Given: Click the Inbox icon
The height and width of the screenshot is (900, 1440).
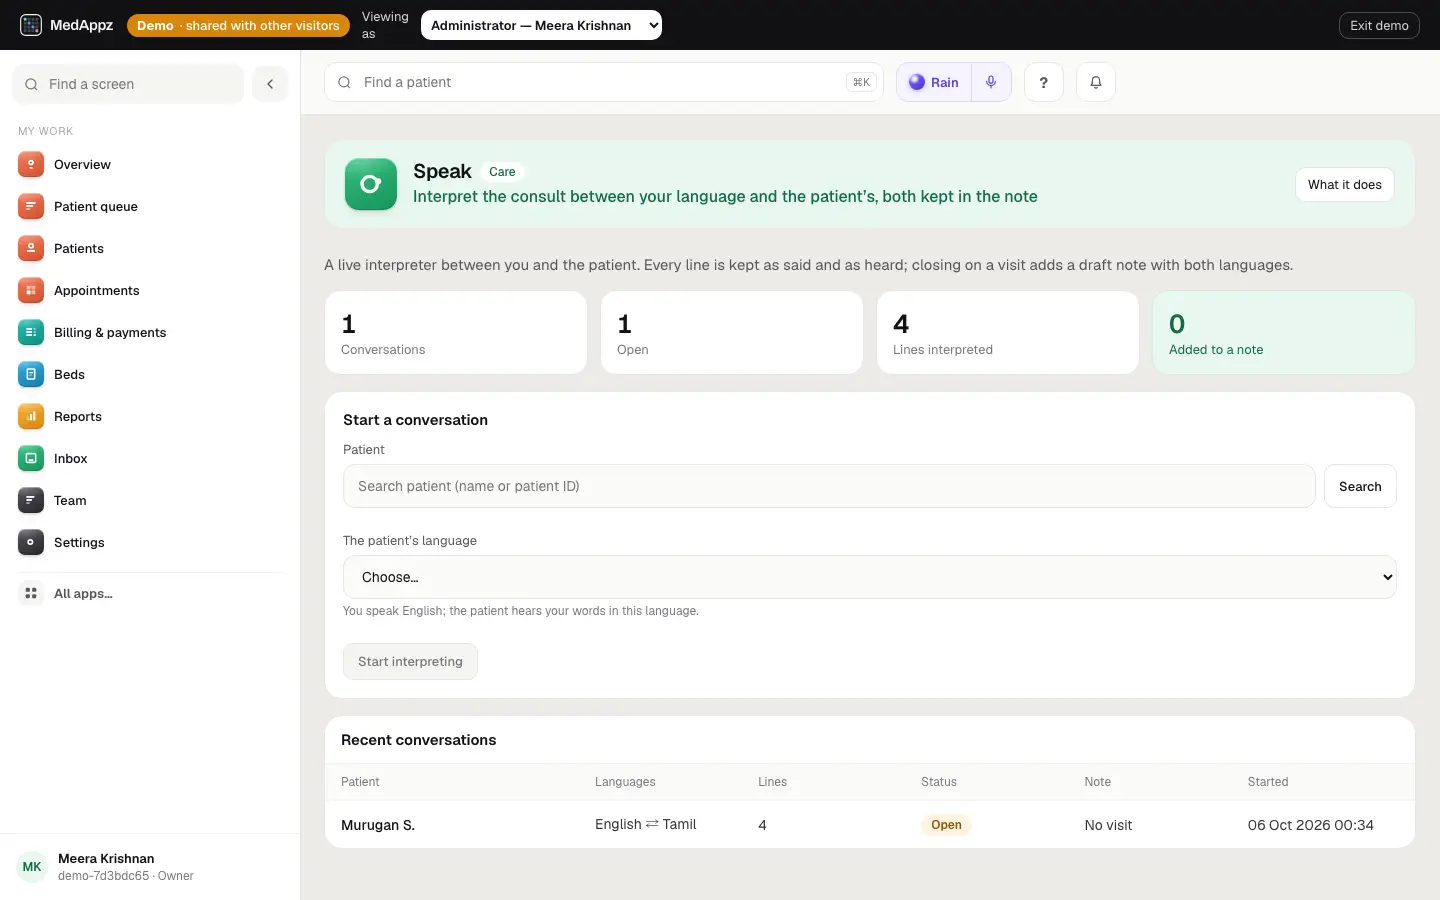Looking at the screenshot, I should coord(31,458).
